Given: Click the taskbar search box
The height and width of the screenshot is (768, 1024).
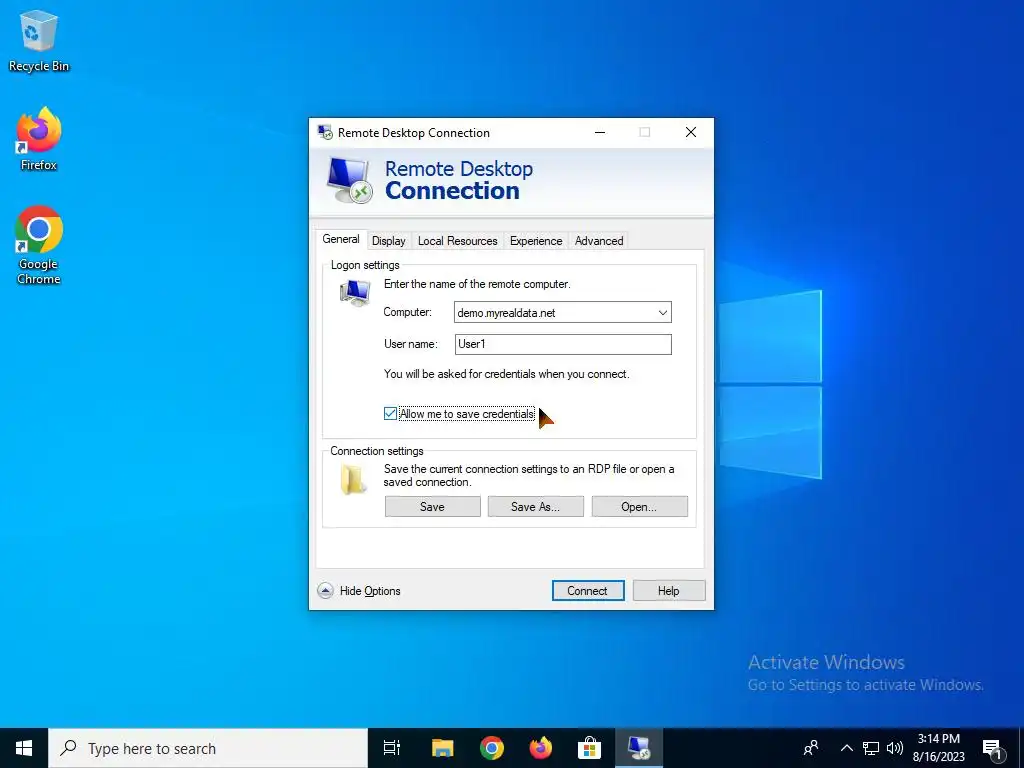Looking at the screenshot, I should [208, 748].
